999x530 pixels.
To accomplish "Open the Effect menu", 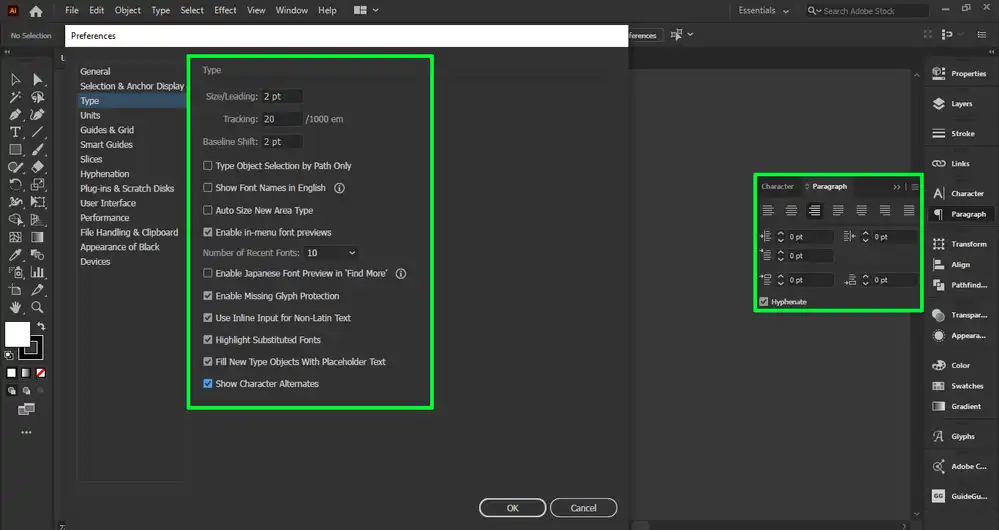I will point(225,11).
